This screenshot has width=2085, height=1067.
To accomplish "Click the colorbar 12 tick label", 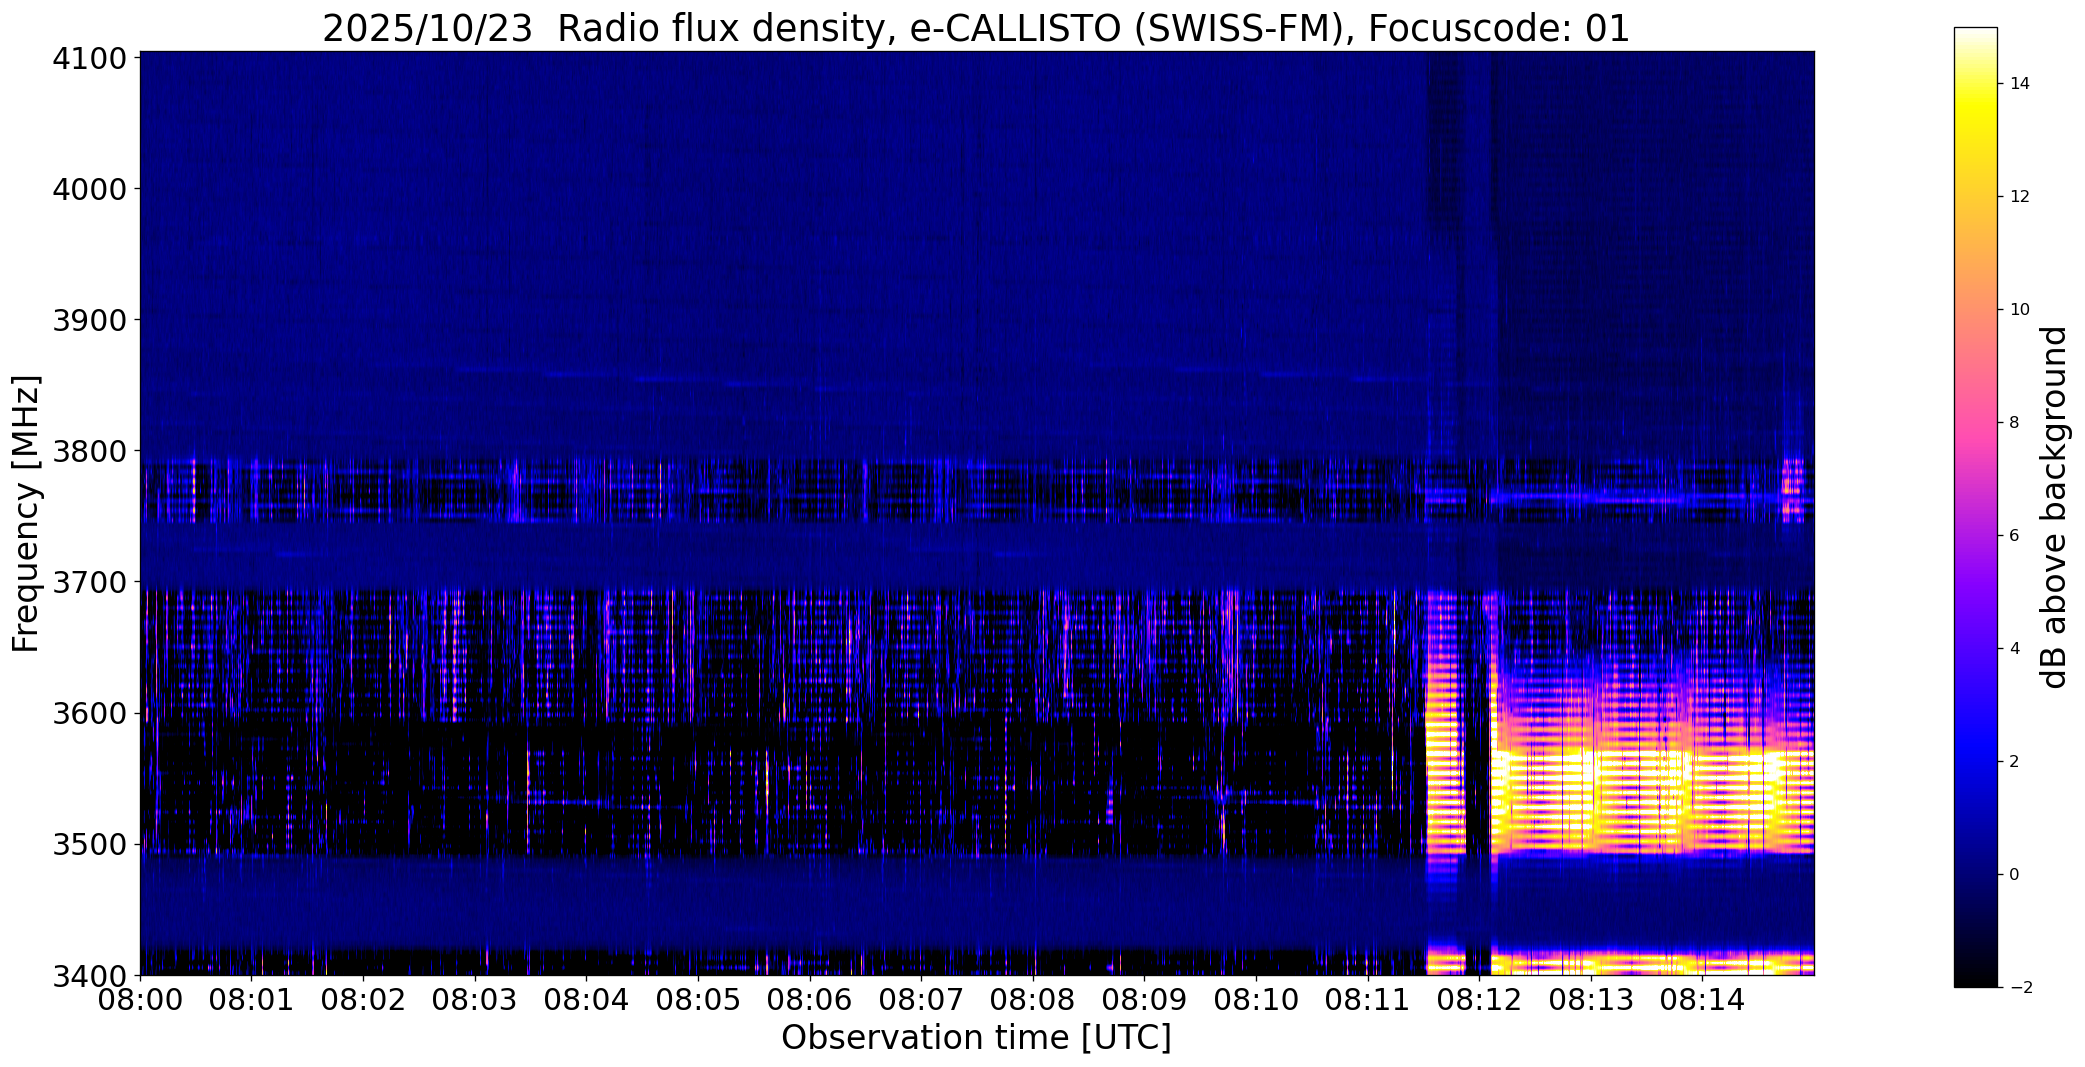I will coord(2020,197).
